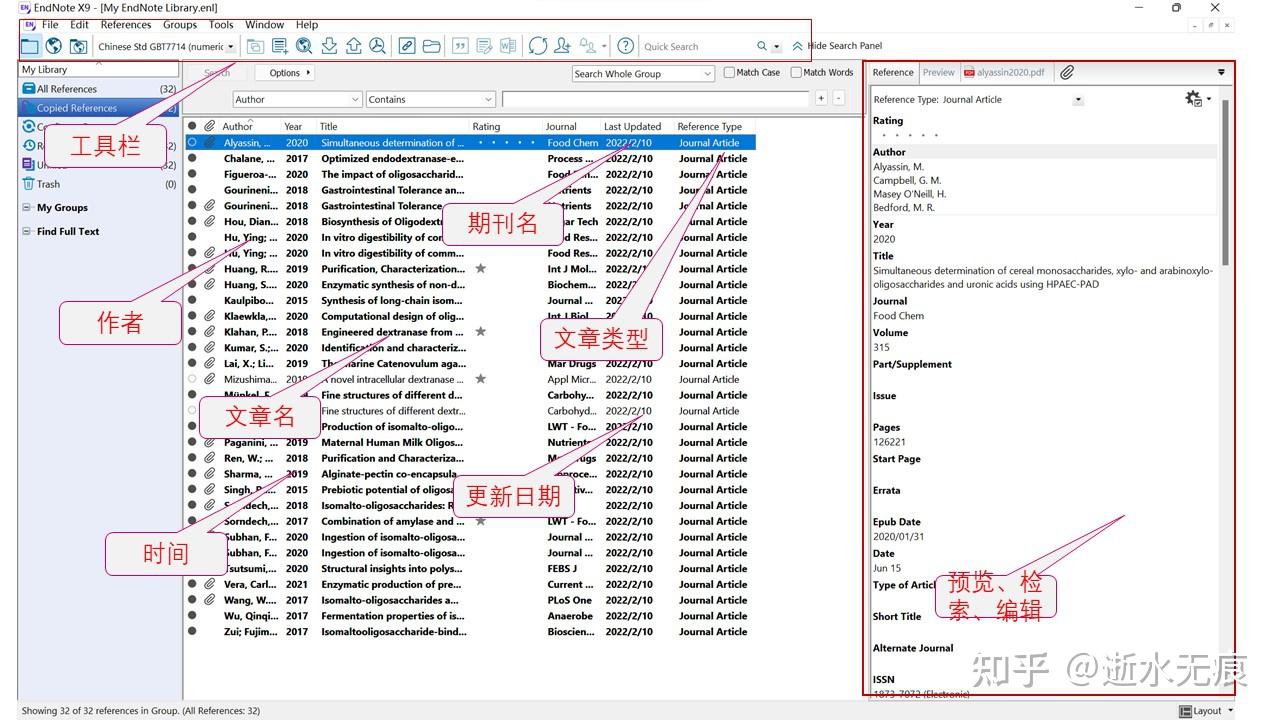
Task: Click Hide Search Panel
Action: click(x=837, y=46)
